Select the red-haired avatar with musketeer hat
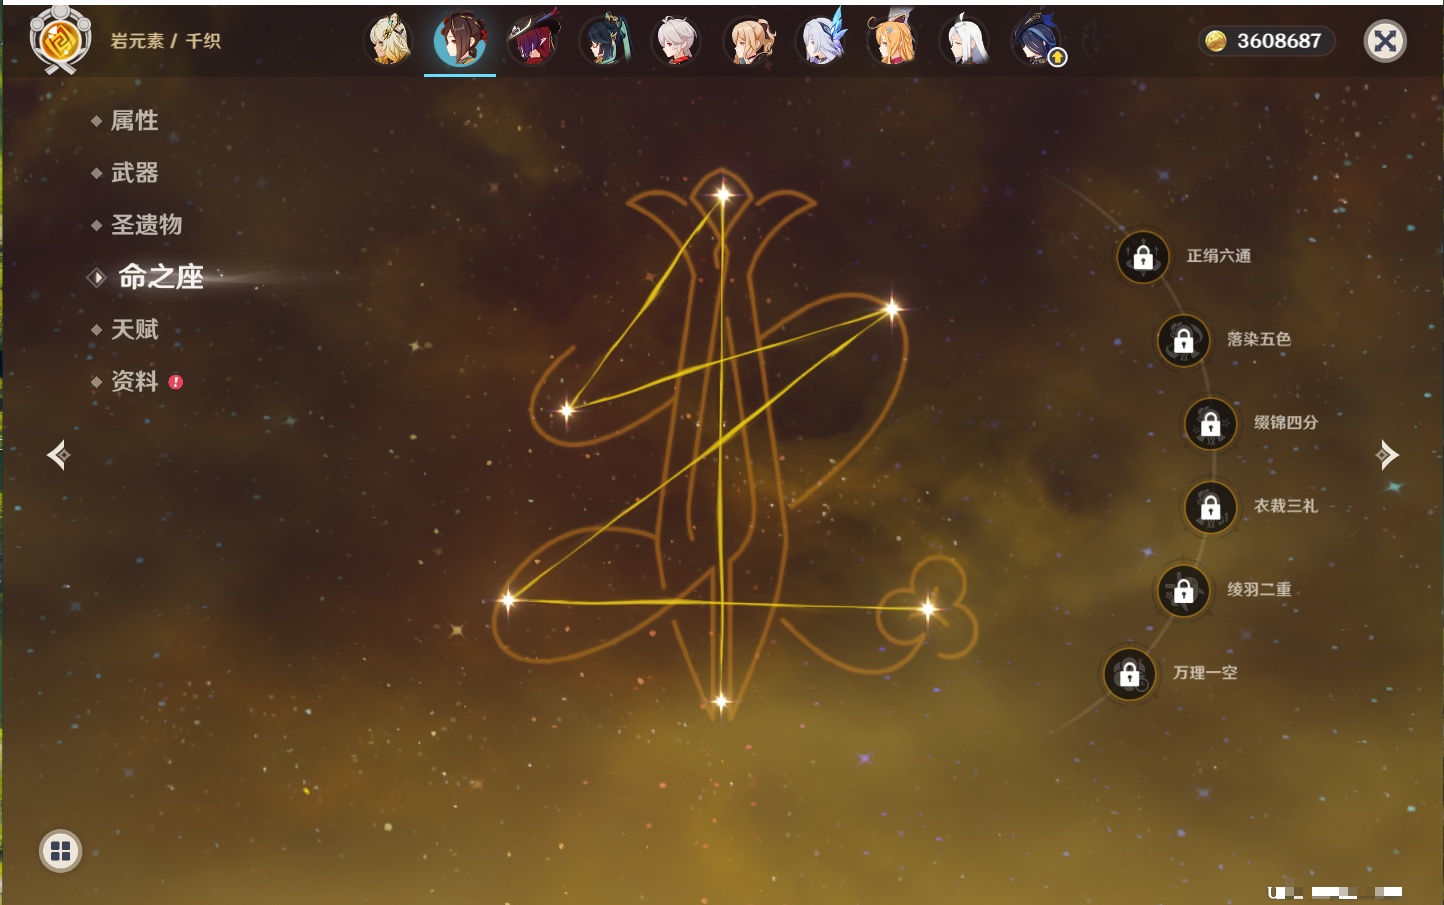The height and width of the screenshot is (905, 1444). point(533,41)
